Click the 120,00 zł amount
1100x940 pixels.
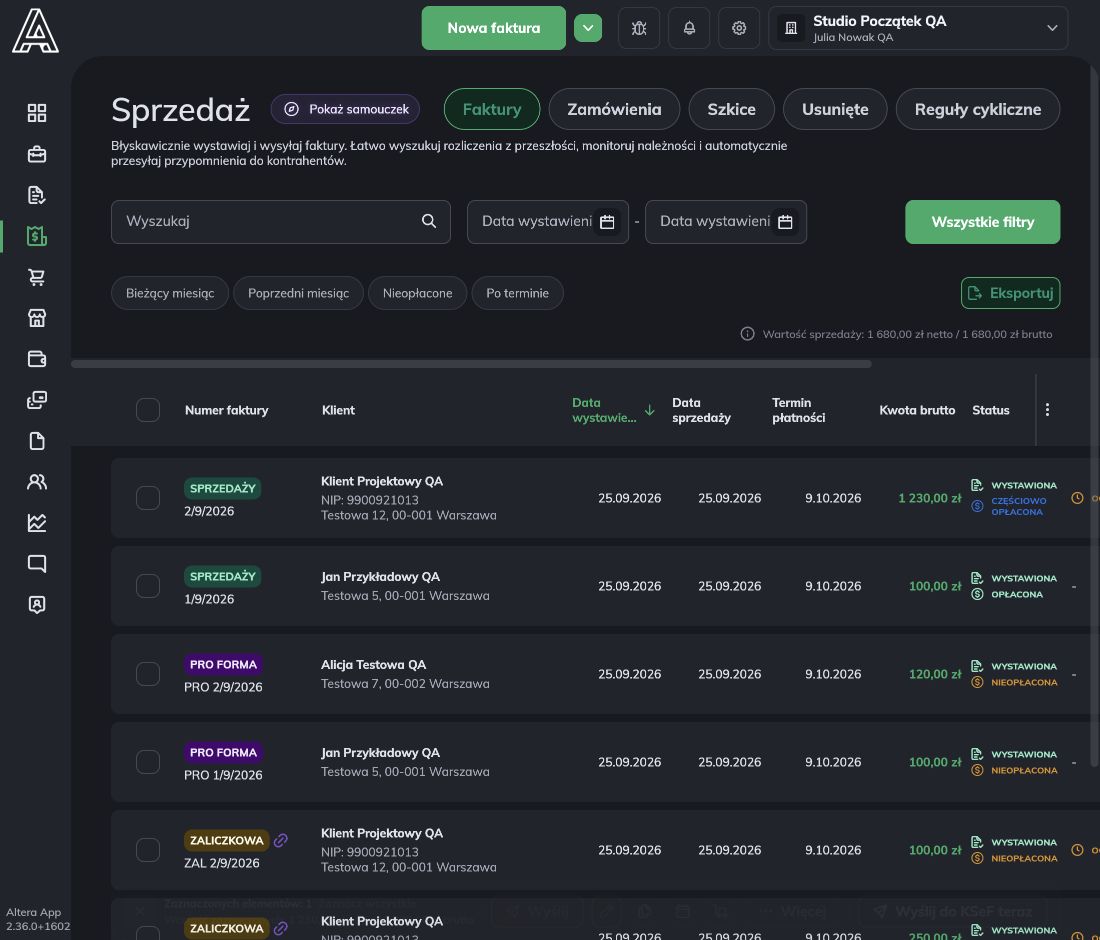click(x=934, y=673)
